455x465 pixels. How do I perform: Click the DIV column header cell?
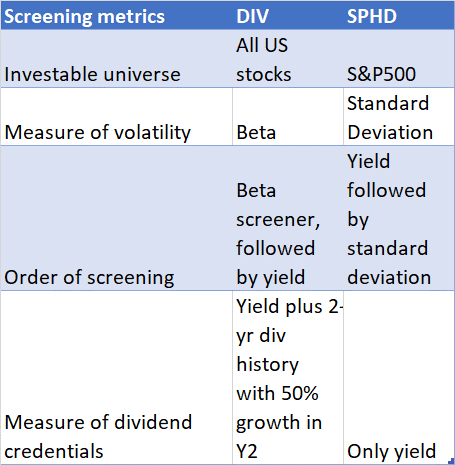[x=288, y=16]
